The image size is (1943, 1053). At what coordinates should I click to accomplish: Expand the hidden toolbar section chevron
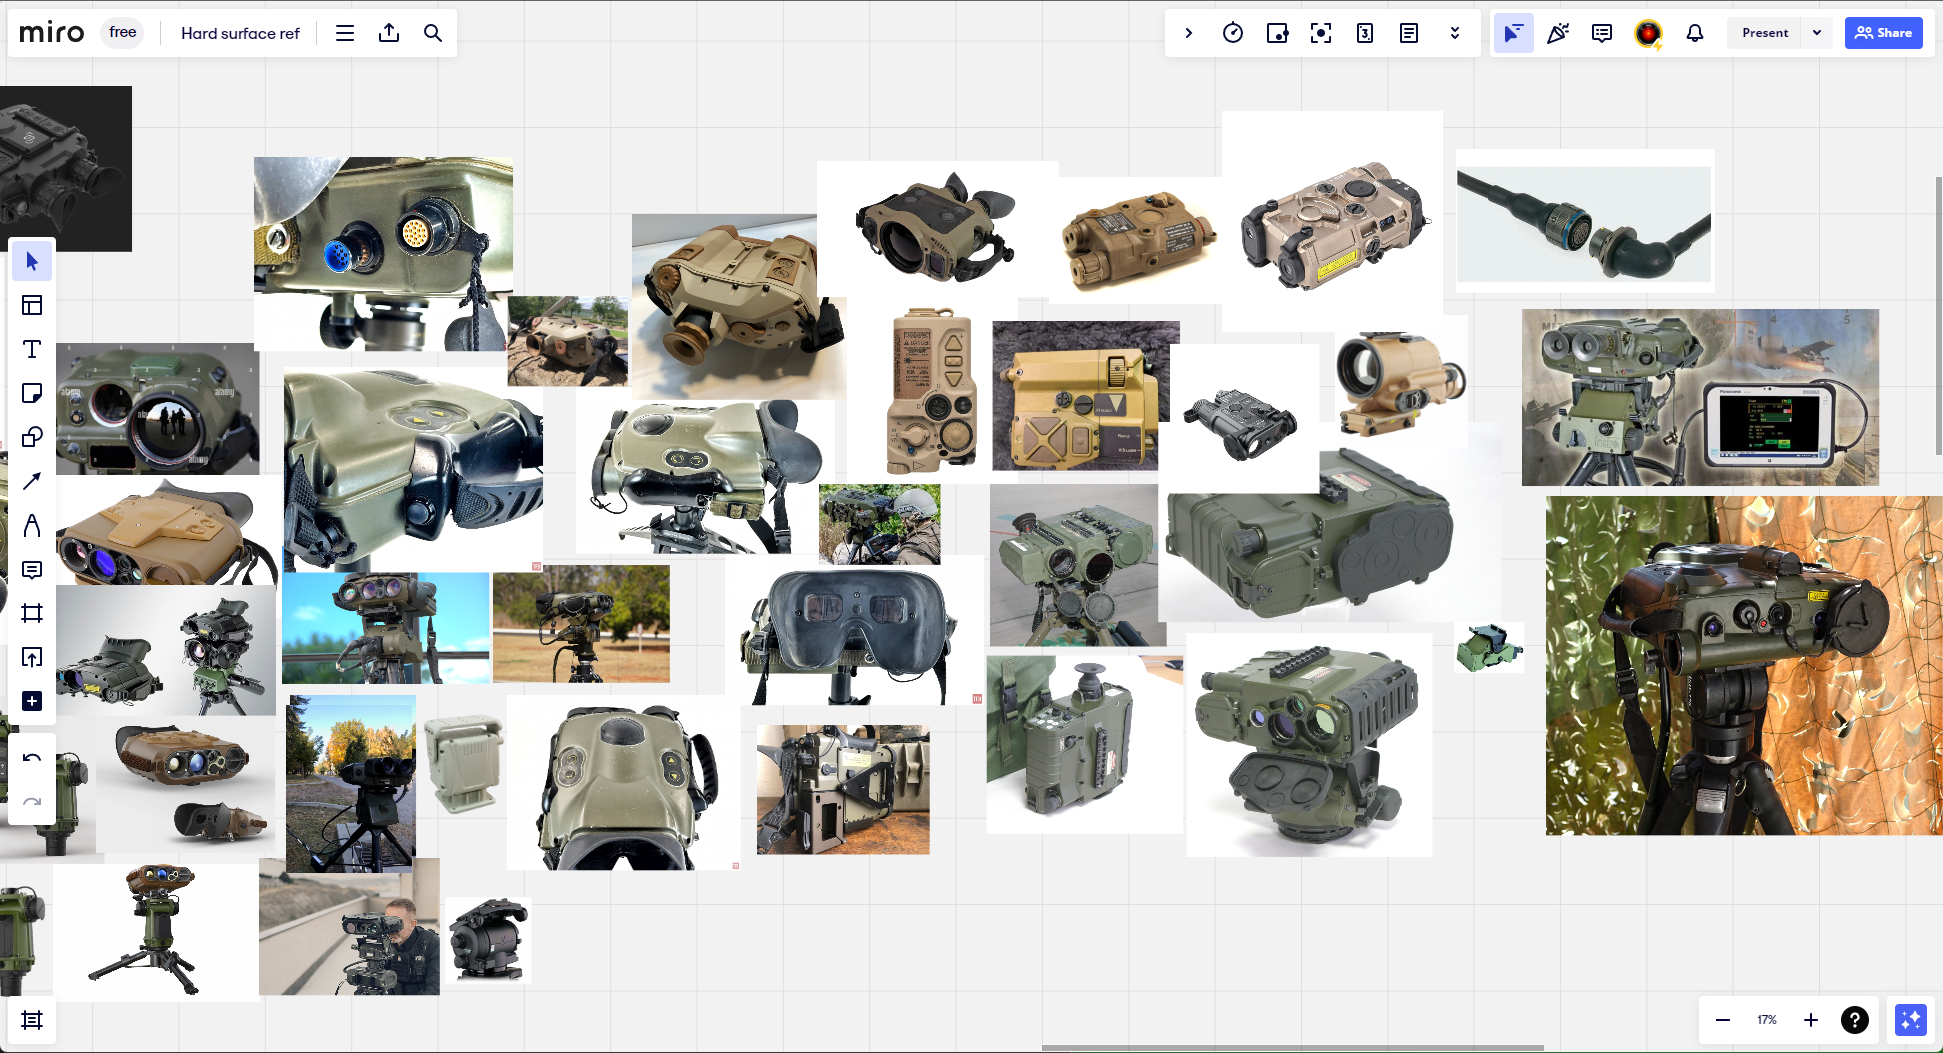(x=1188, y=33)
